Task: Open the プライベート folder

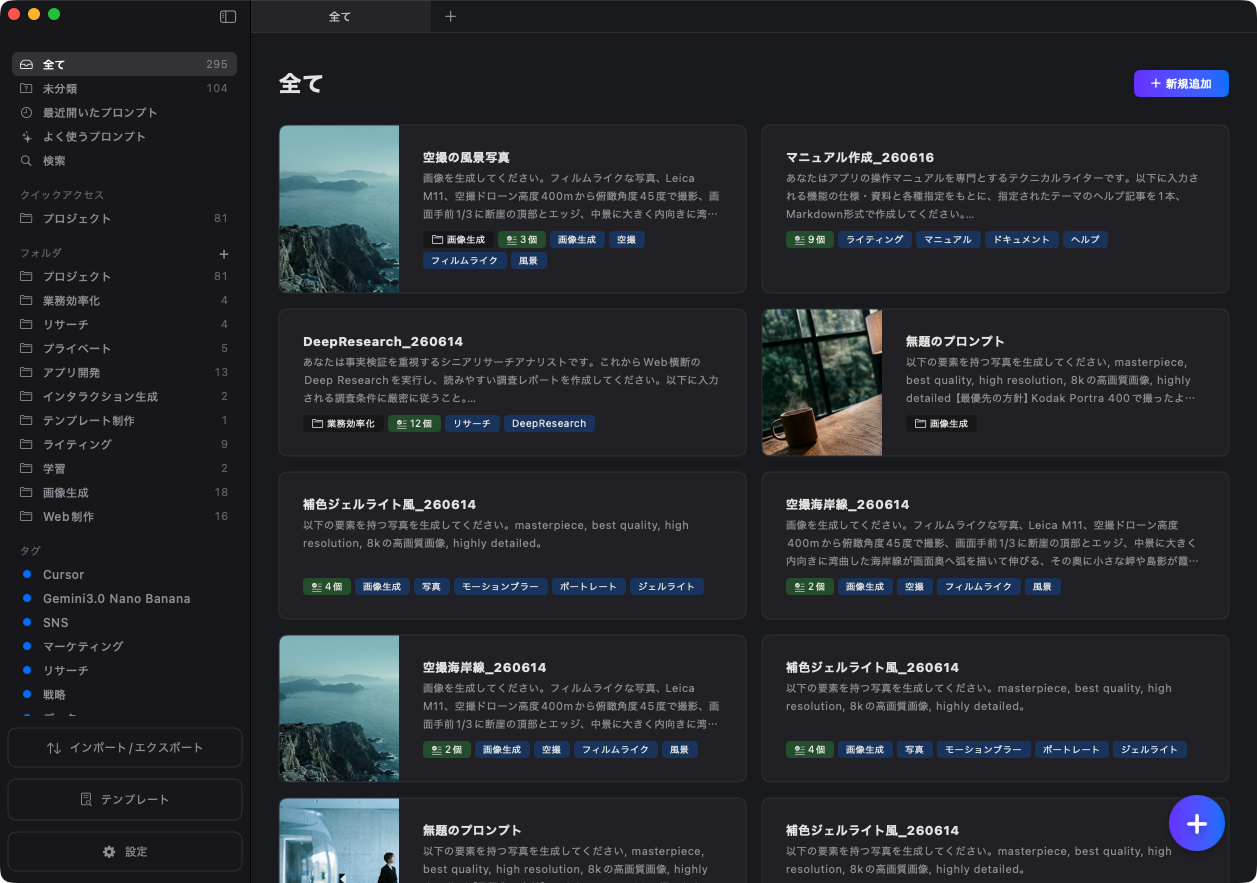Action: point(124,348)
